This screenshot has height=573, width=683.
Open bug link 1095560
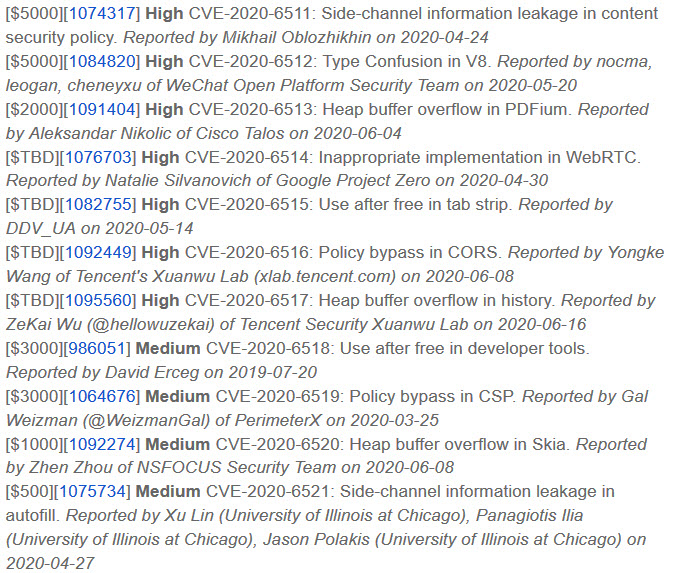pyautogui.click(x=98, y=300)
